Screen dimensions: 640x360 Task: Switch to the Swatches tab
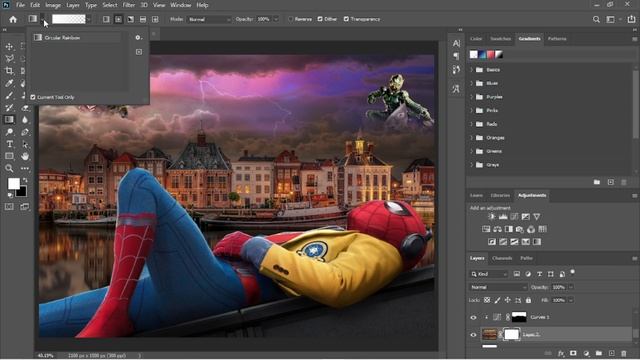(500, 39)
